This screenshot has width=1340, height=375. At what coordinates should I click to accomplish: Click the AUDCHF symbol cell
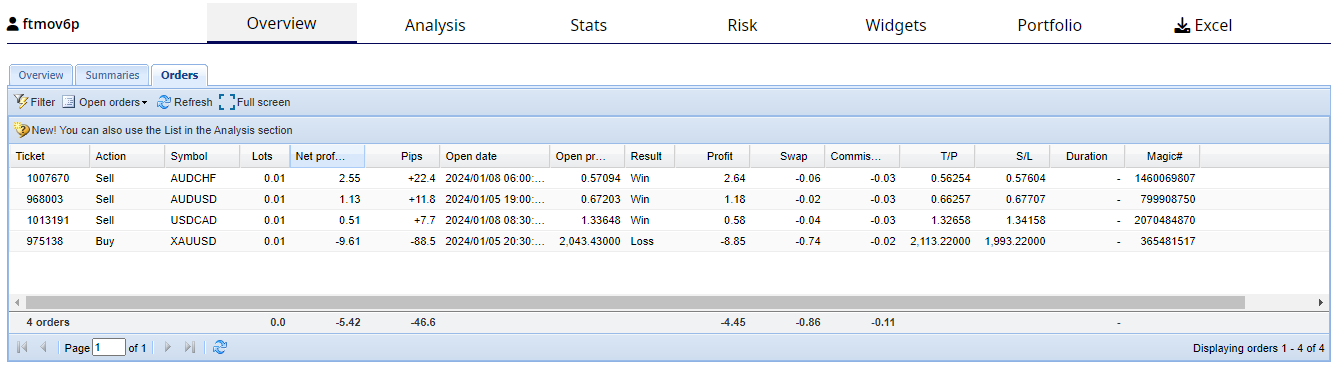pos(202,178)
